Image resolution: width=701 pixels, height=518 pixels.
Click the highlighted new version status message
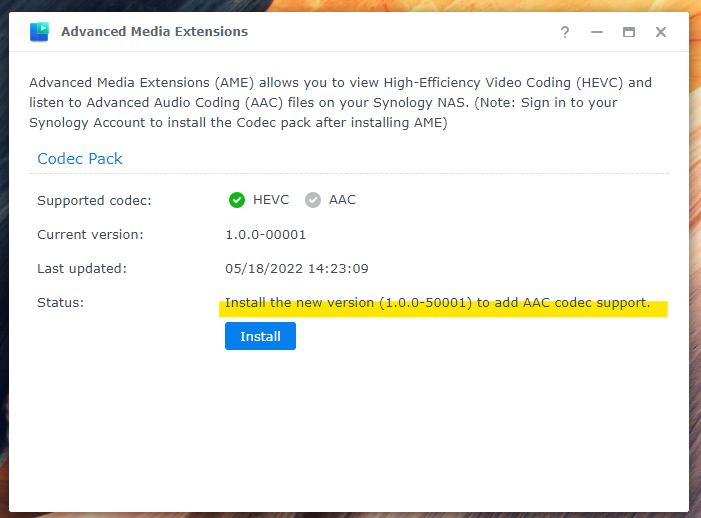tap(437, 303)
